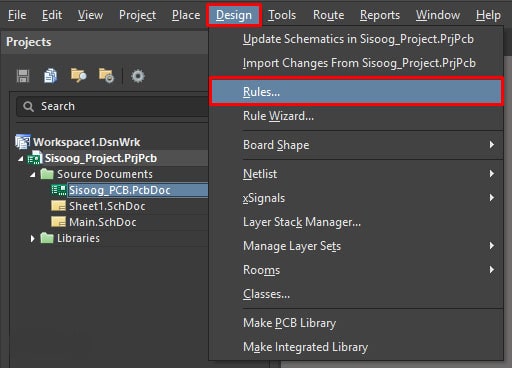Viewport: 512px width, 368px height.
Task: Choose Make PCB Library
Action: coord(356,323)
